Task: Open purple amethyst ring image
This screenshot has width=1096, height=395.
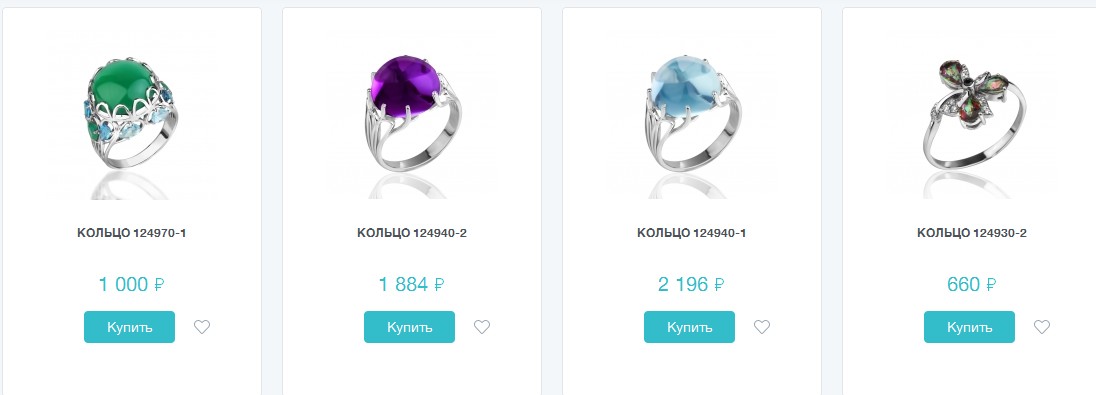Action: pos(412,115)
